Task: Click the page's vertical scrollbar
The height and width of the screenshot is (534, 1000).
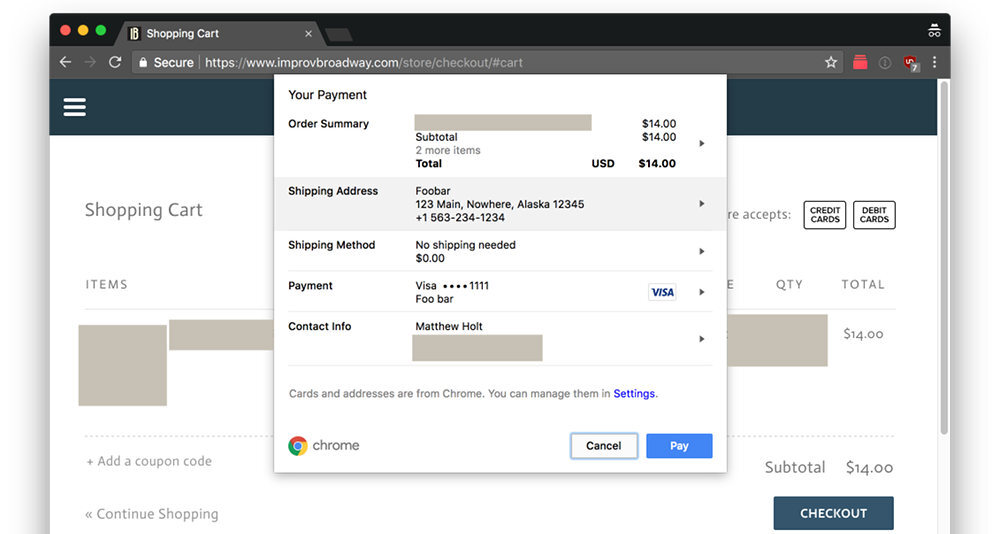Action: pyautogui.click(x=944, y=258)
